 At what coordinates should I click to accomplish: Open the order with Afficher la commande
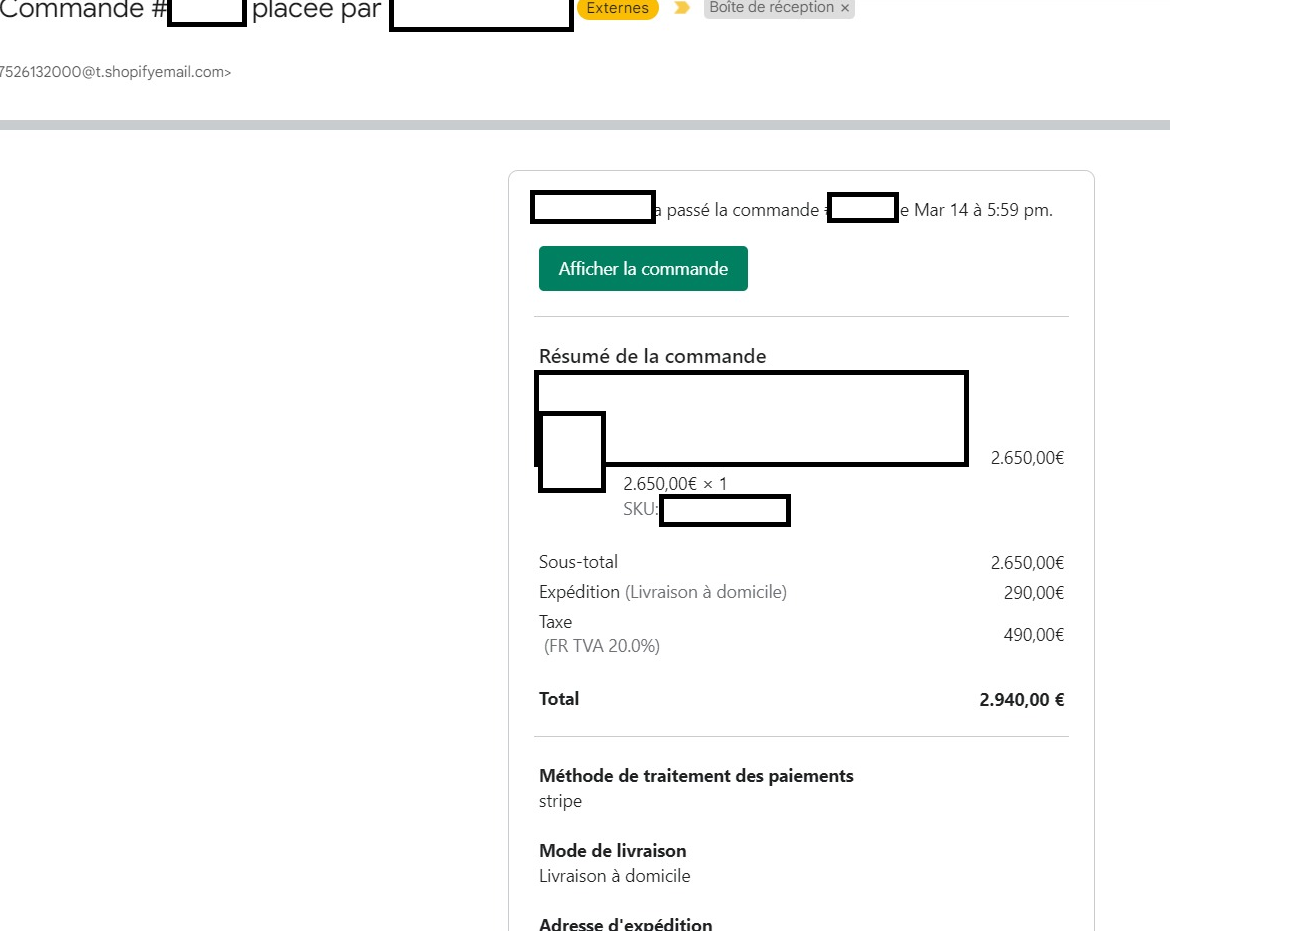point(643,269)
